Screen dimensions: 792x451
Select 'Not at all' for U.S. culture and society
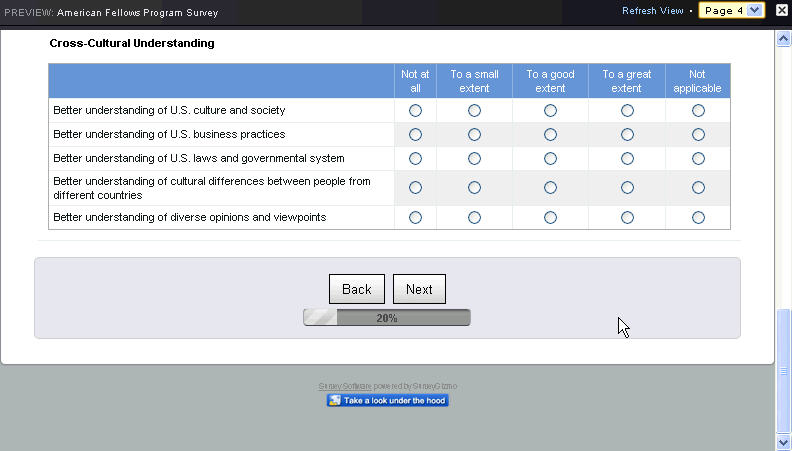pyautogui.click(x=415, y=111)
